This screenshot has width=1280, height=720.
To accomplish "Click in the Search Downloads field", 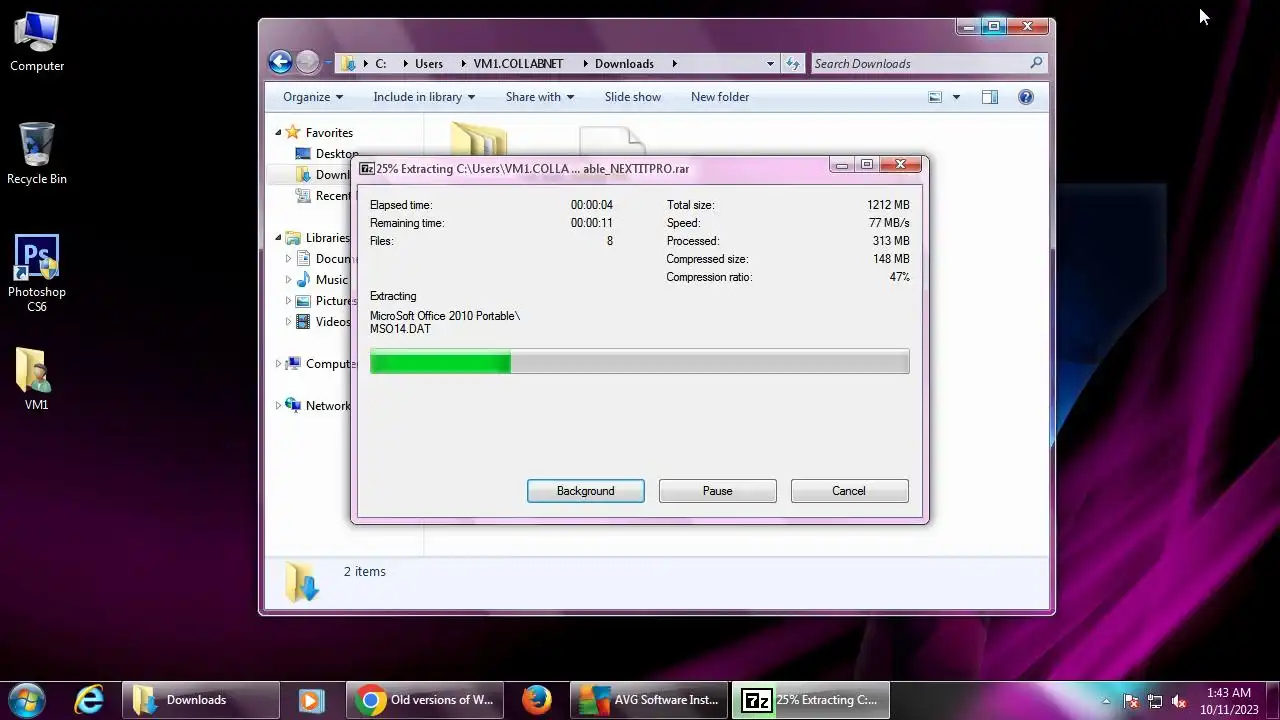I will 920,63.
